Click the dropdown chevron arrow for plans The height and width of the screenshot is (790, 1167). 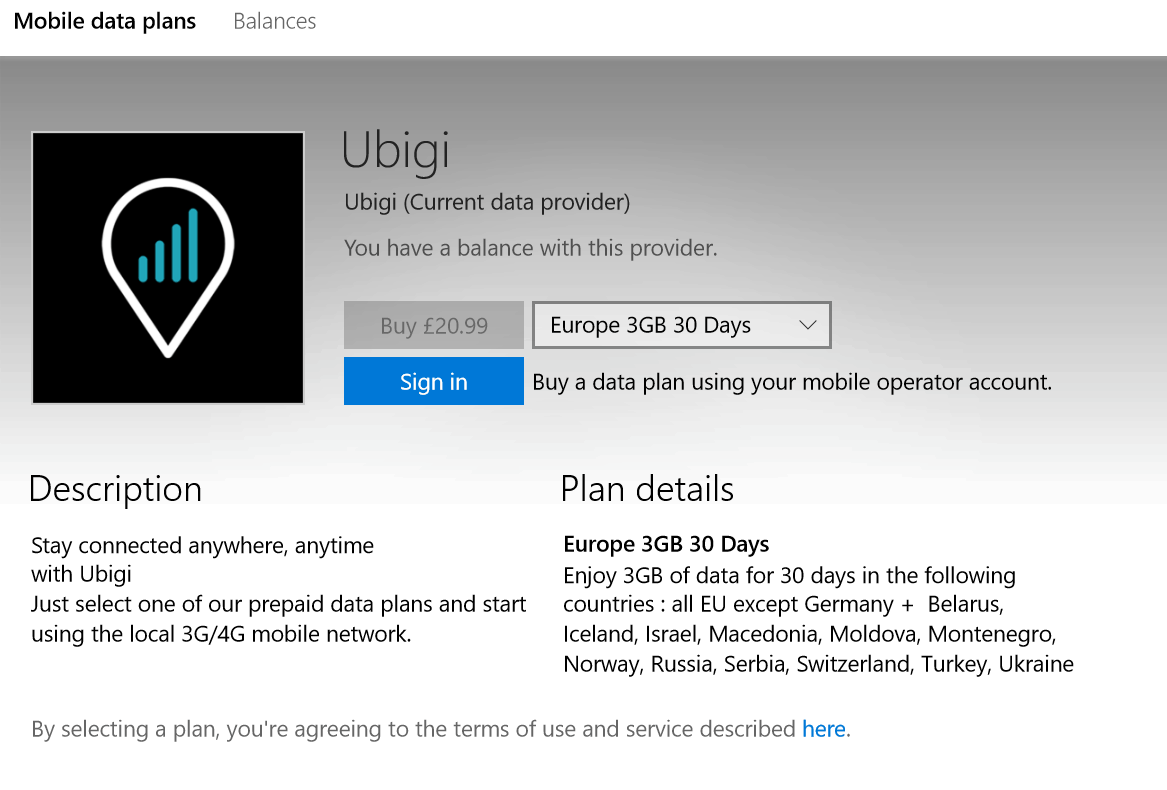[x=808, y=325]
